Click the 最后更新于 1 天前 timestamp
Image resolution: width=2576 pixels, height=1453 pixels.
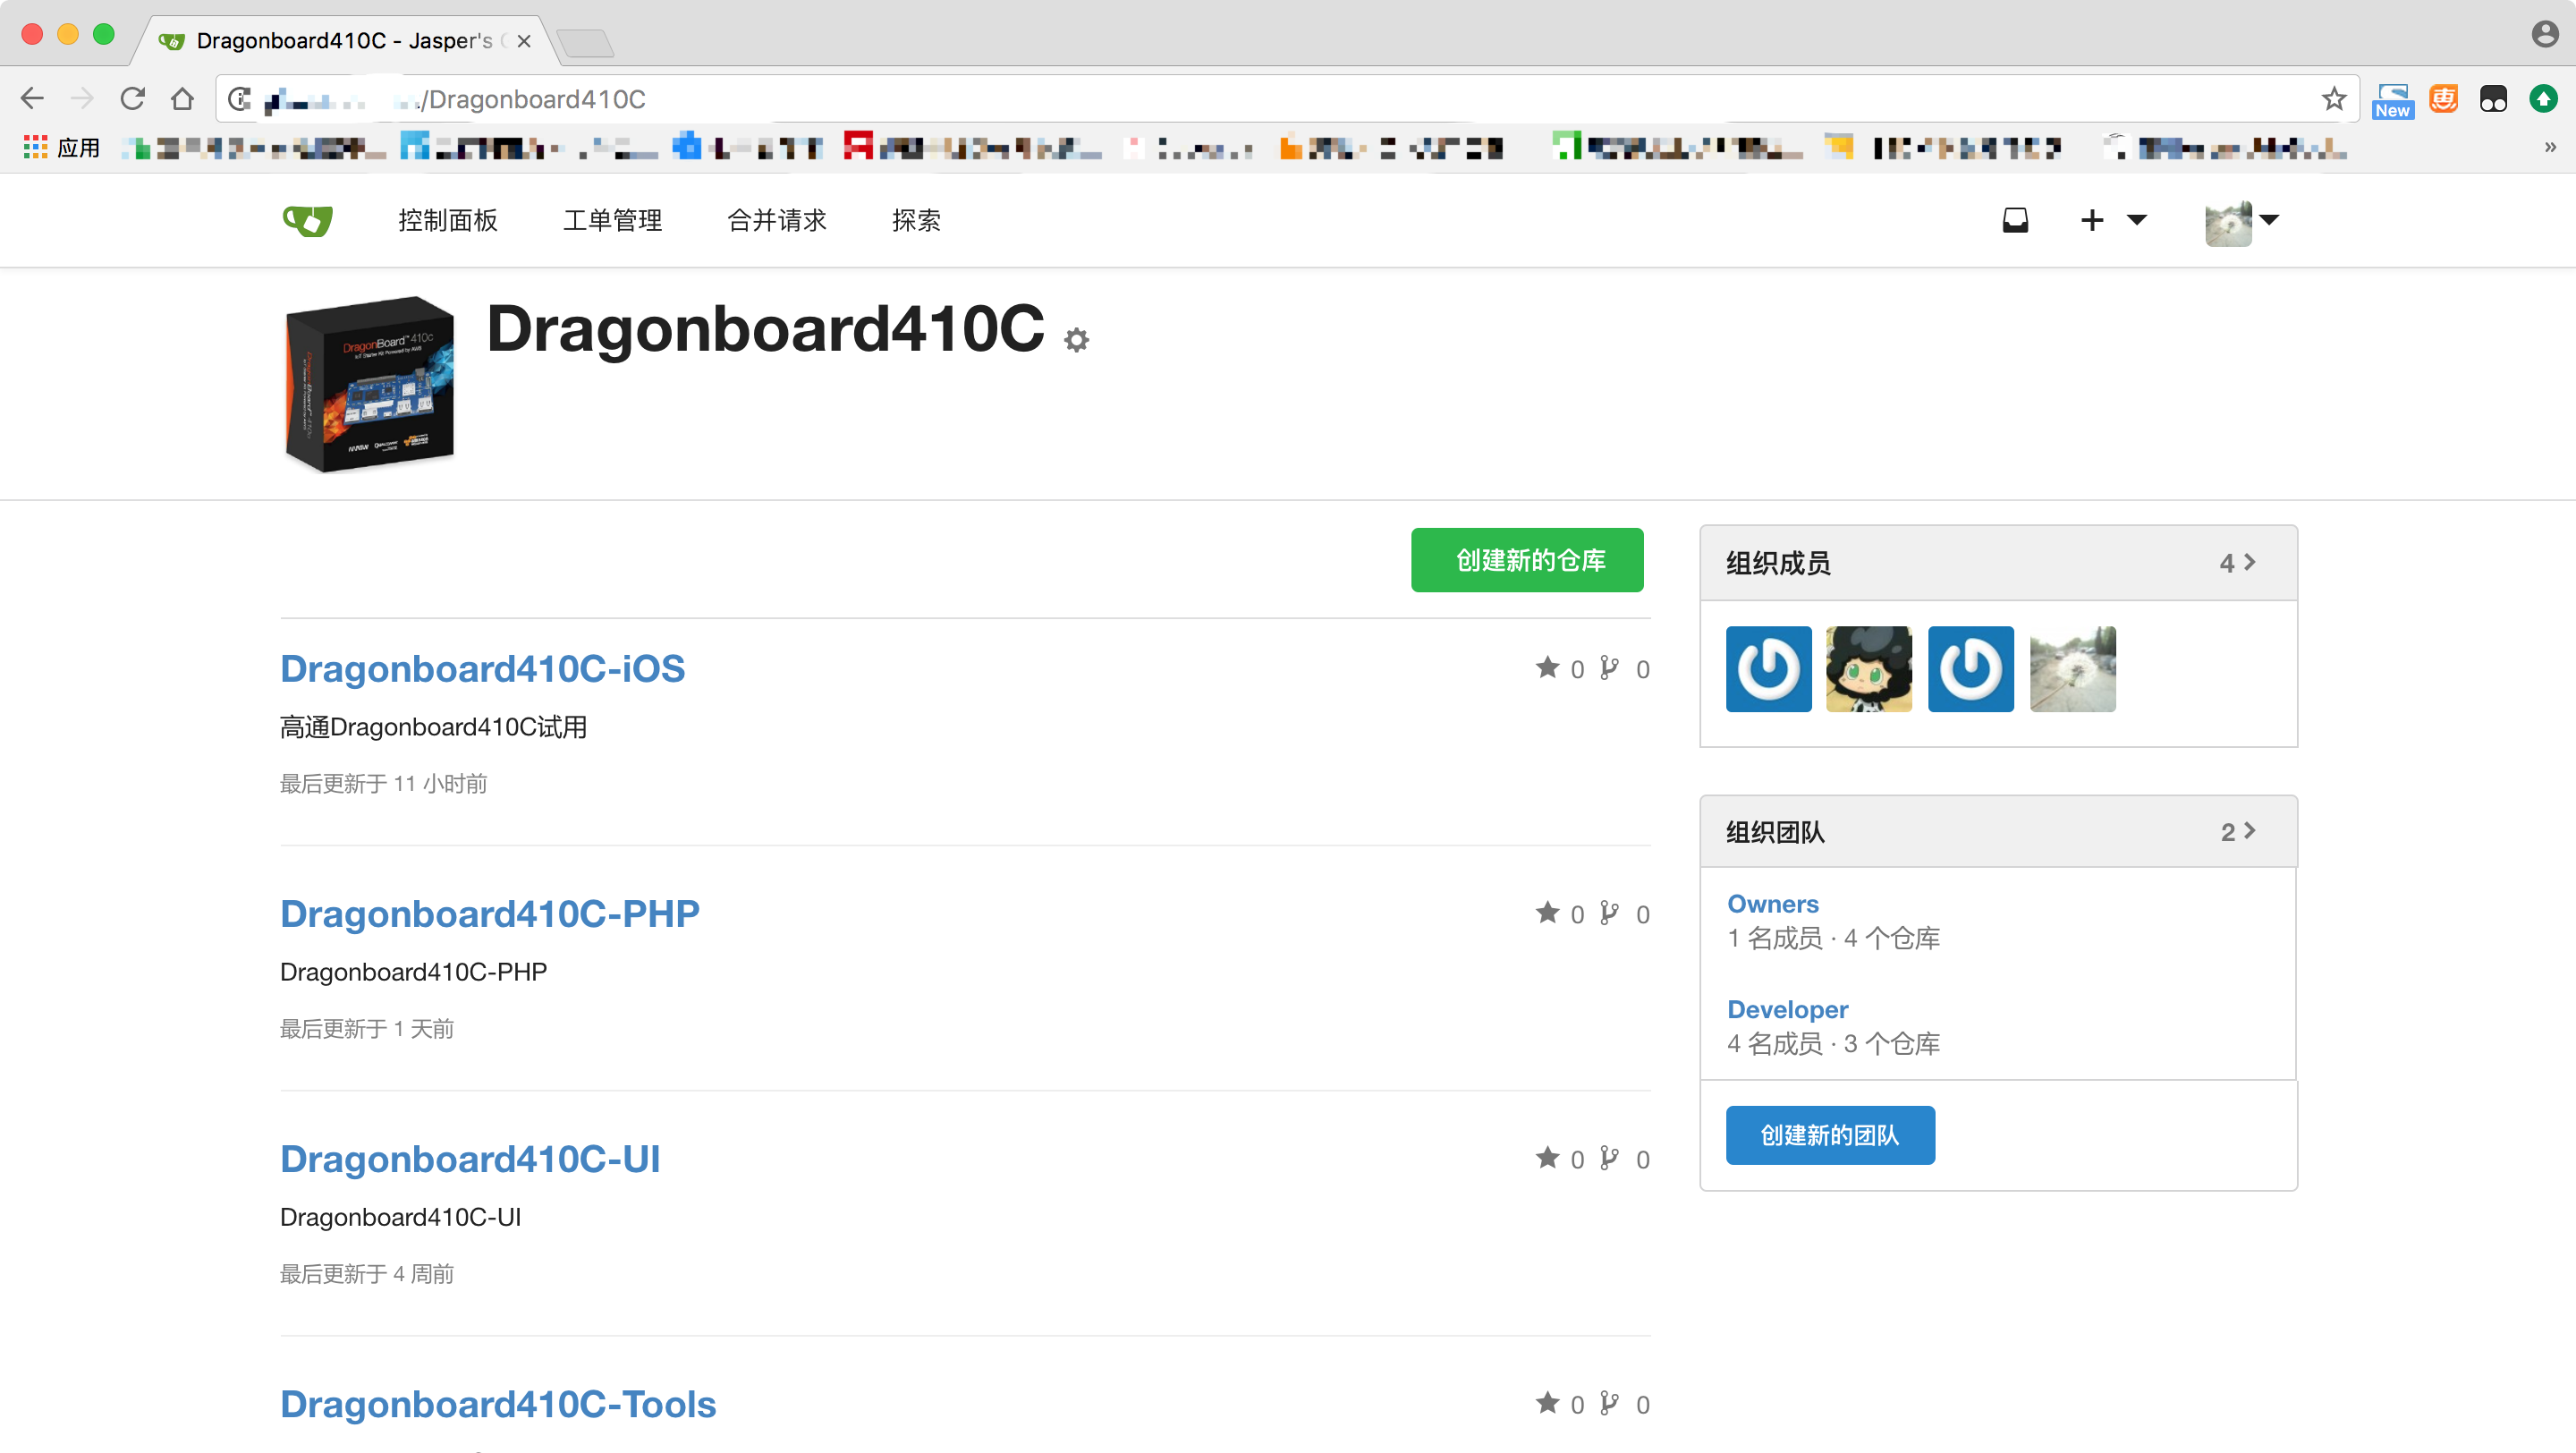tap(366, 1029)
